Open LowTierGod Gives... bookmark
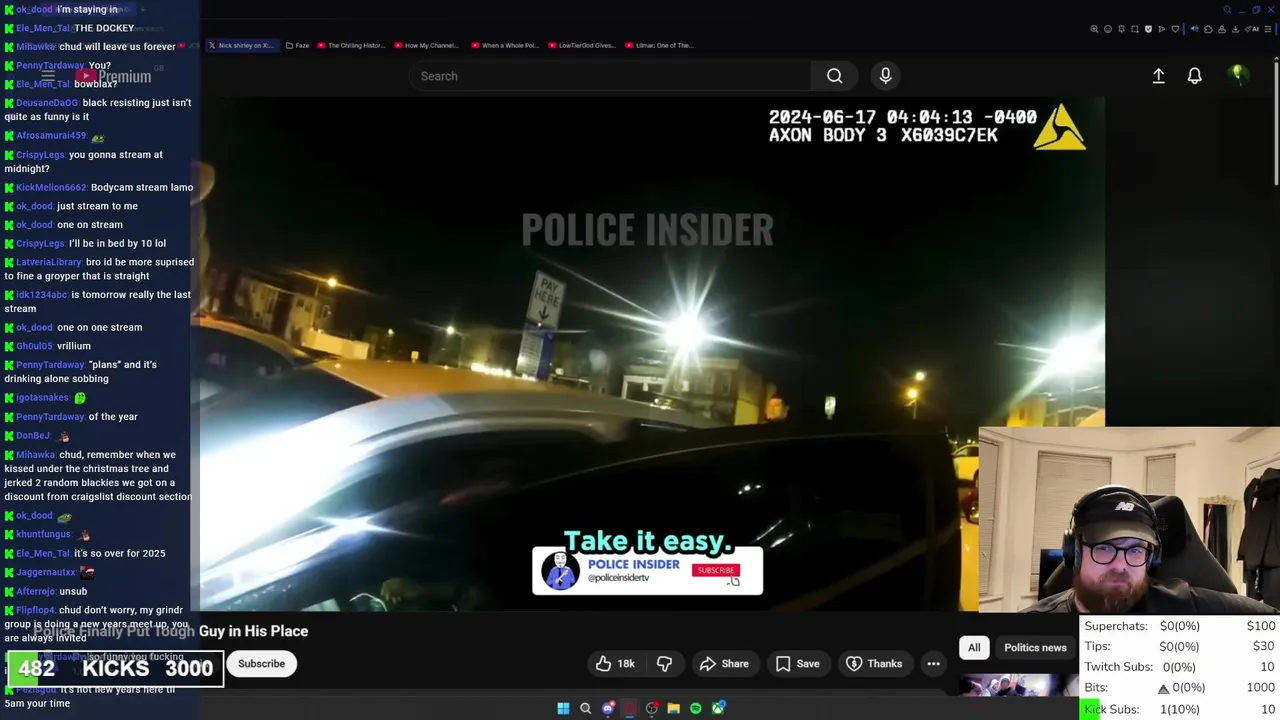The image size is (1280, 720). (x=581, y=45)
